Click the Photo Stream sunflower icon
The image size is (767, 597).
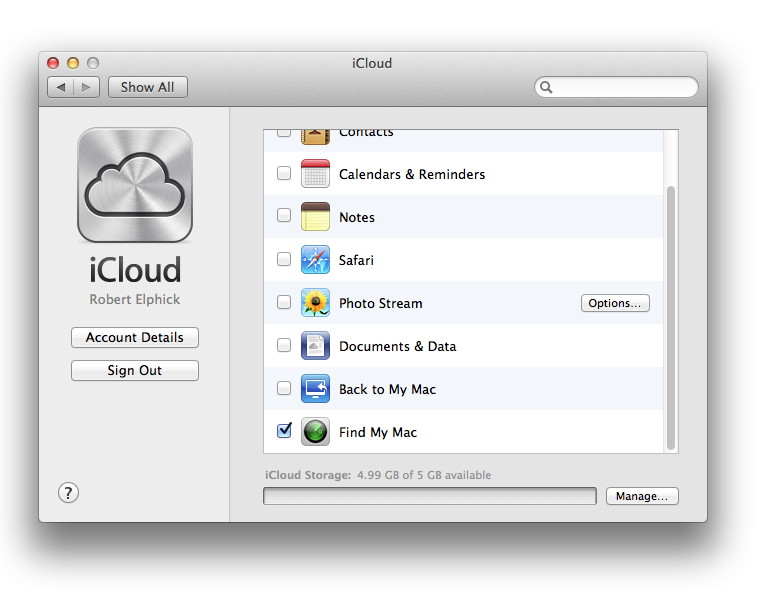[x=315, y=302]
